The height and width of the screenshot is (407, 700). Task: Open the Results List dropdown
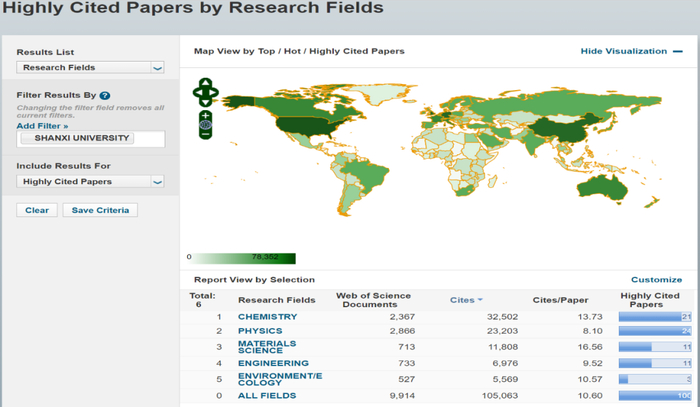point(90,68)
